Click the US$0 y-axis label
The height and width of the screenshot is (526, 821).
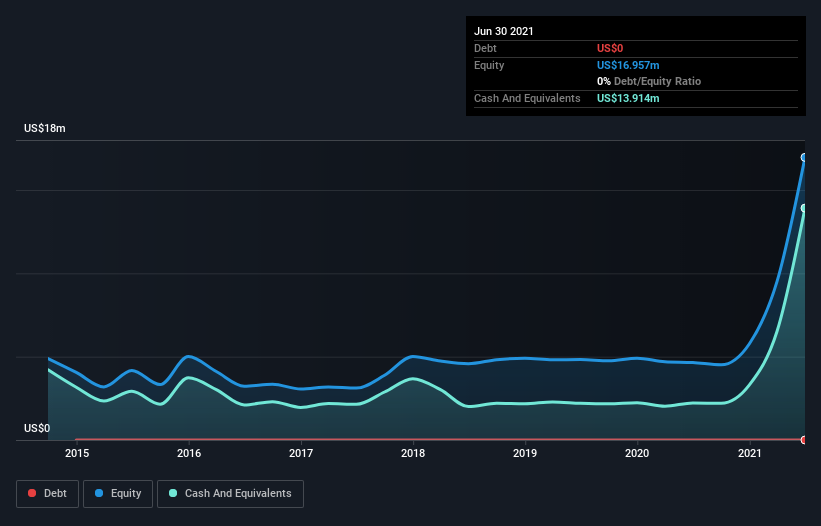click(37, 429)
